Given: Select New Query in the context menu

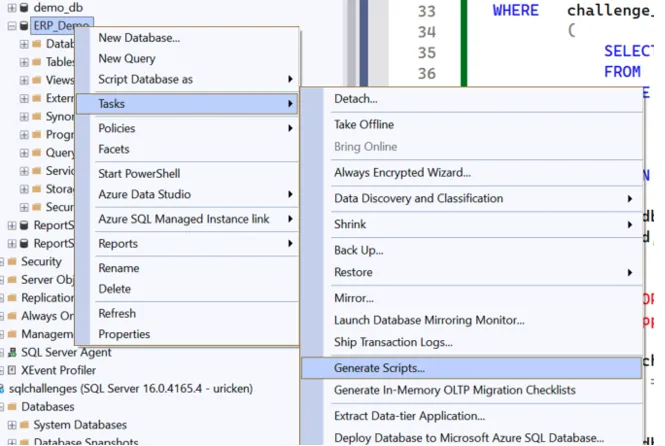Looking at the screenshot, I should point(126,59).
